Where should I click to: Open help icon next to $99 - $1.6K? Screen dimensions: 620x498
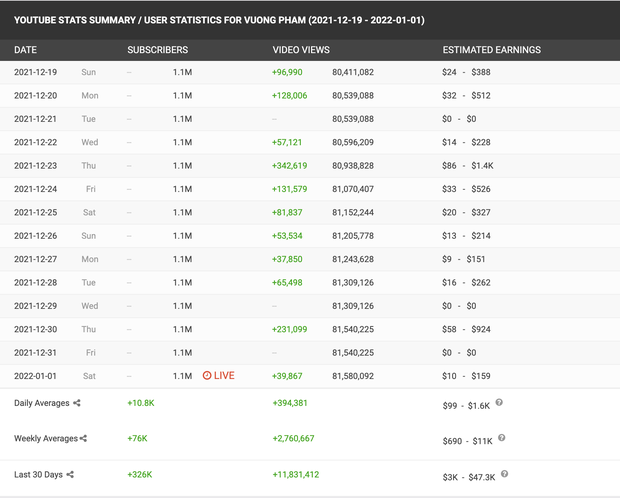pos(499,403)
